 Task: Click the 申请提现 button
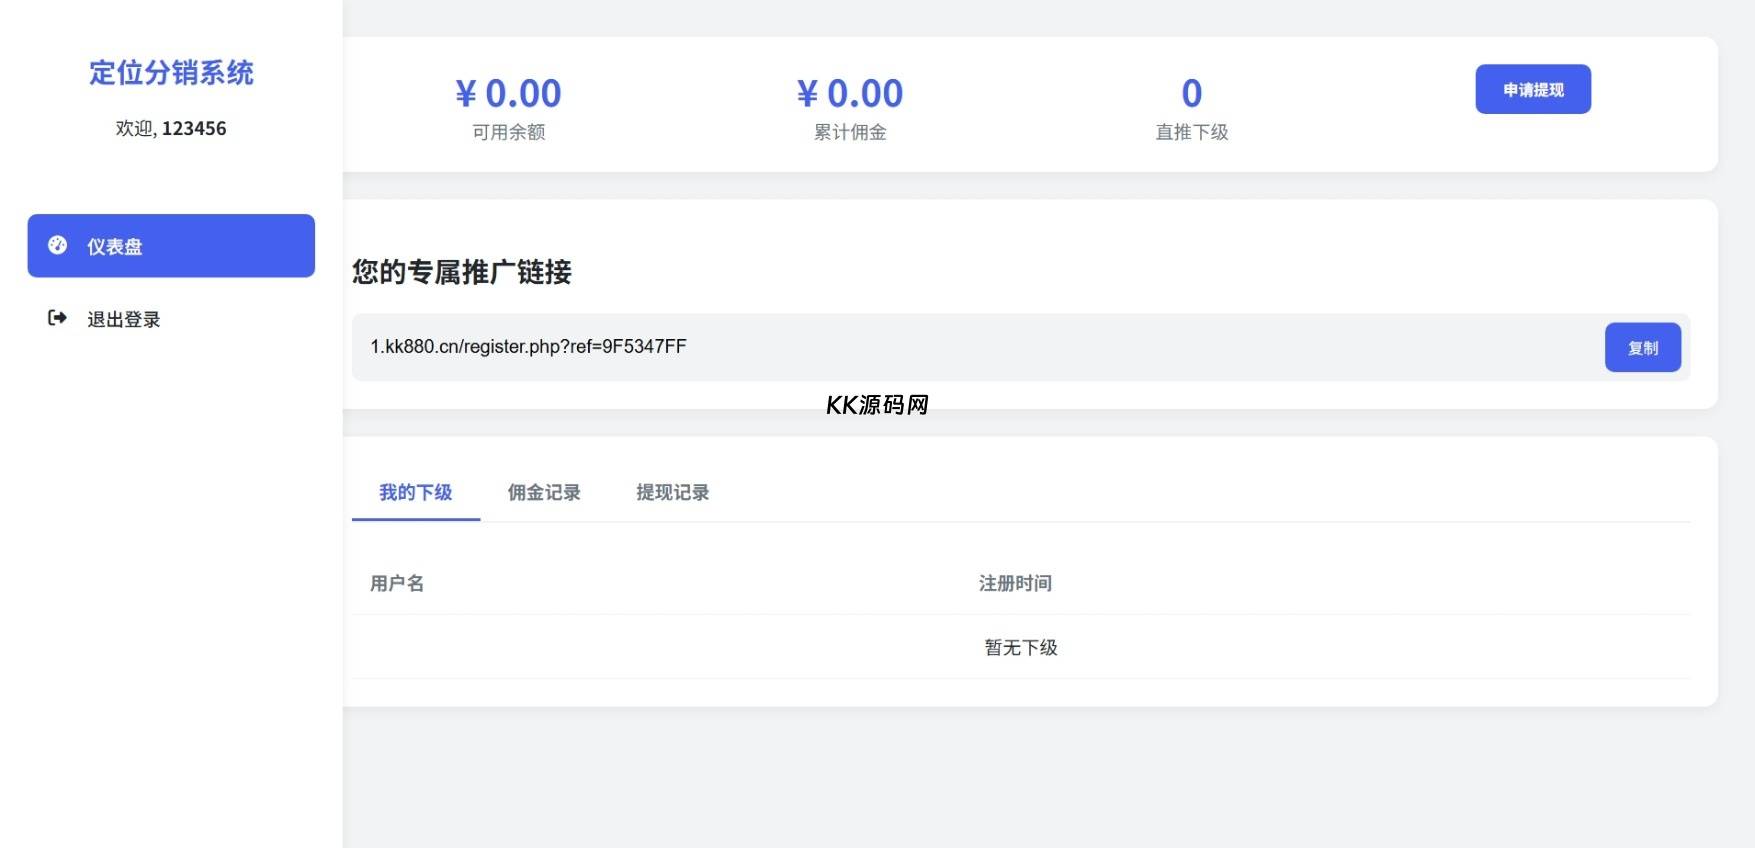point(1533,90)
